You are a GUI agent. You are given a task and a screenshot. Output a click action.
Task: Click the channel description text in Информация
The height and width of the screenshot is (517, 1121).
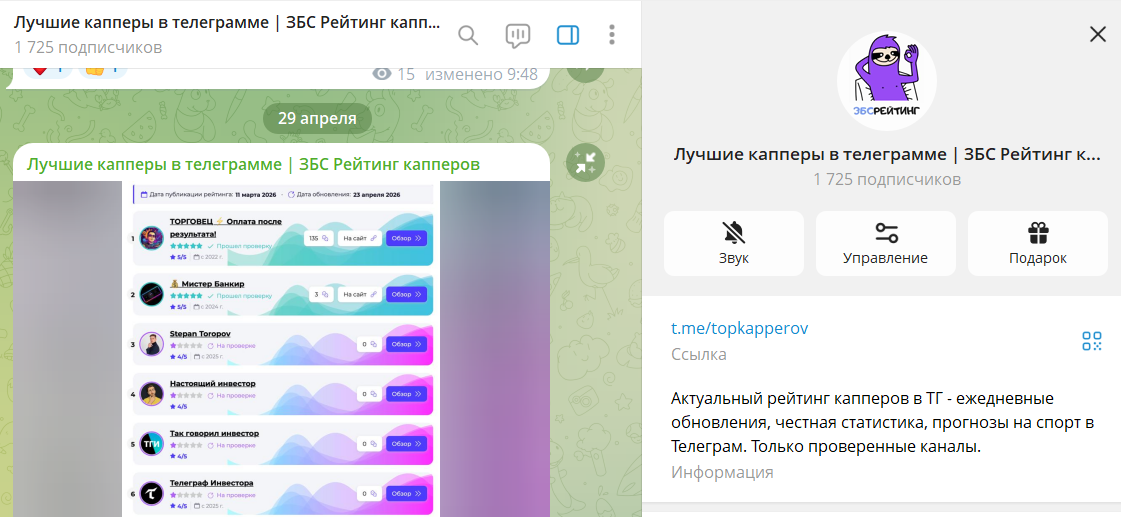(883, 423)
